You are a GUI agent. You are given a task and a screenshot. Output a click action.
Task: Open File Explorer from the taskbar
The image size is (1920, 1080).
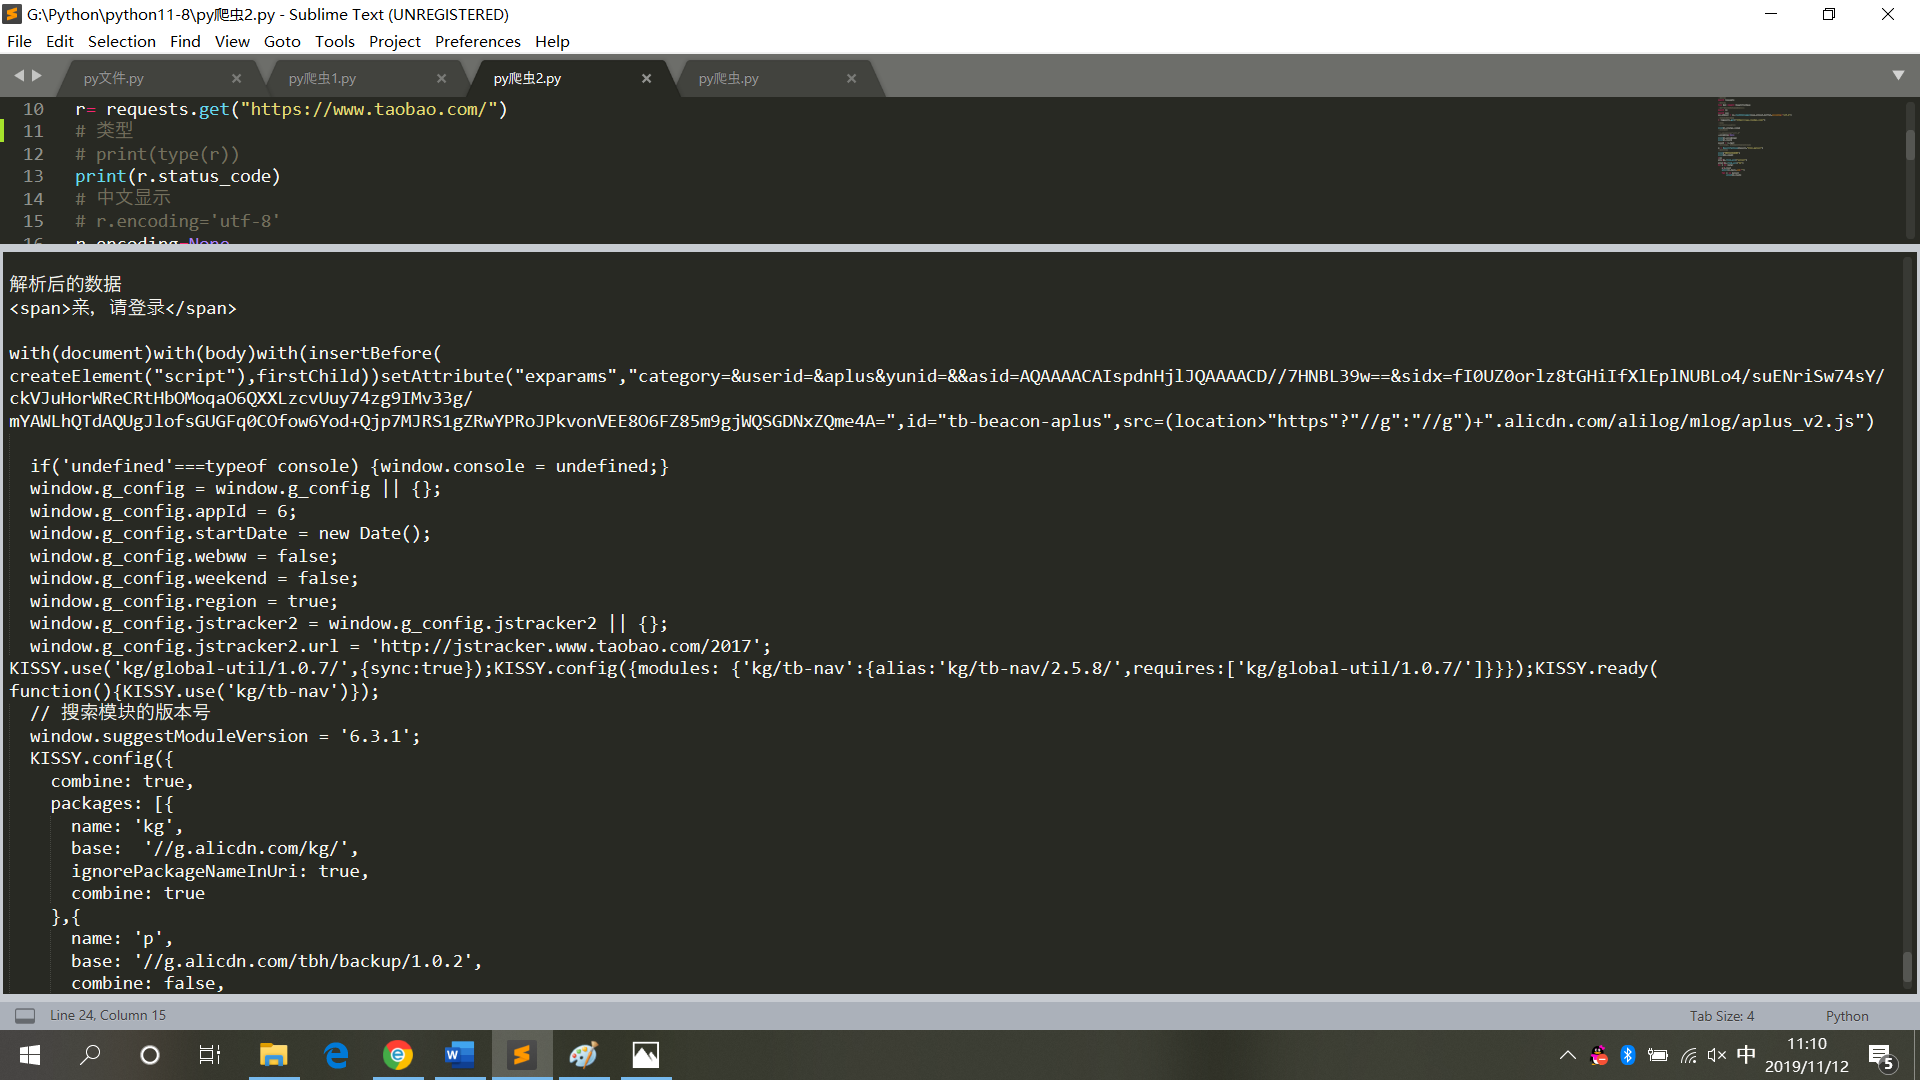coord(273,1055)
